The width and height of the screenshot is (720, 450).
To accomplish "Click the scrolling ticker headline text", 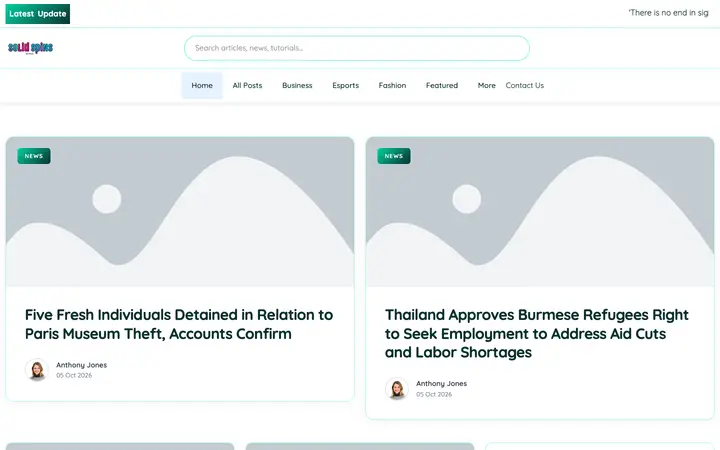I will [669, 13].
